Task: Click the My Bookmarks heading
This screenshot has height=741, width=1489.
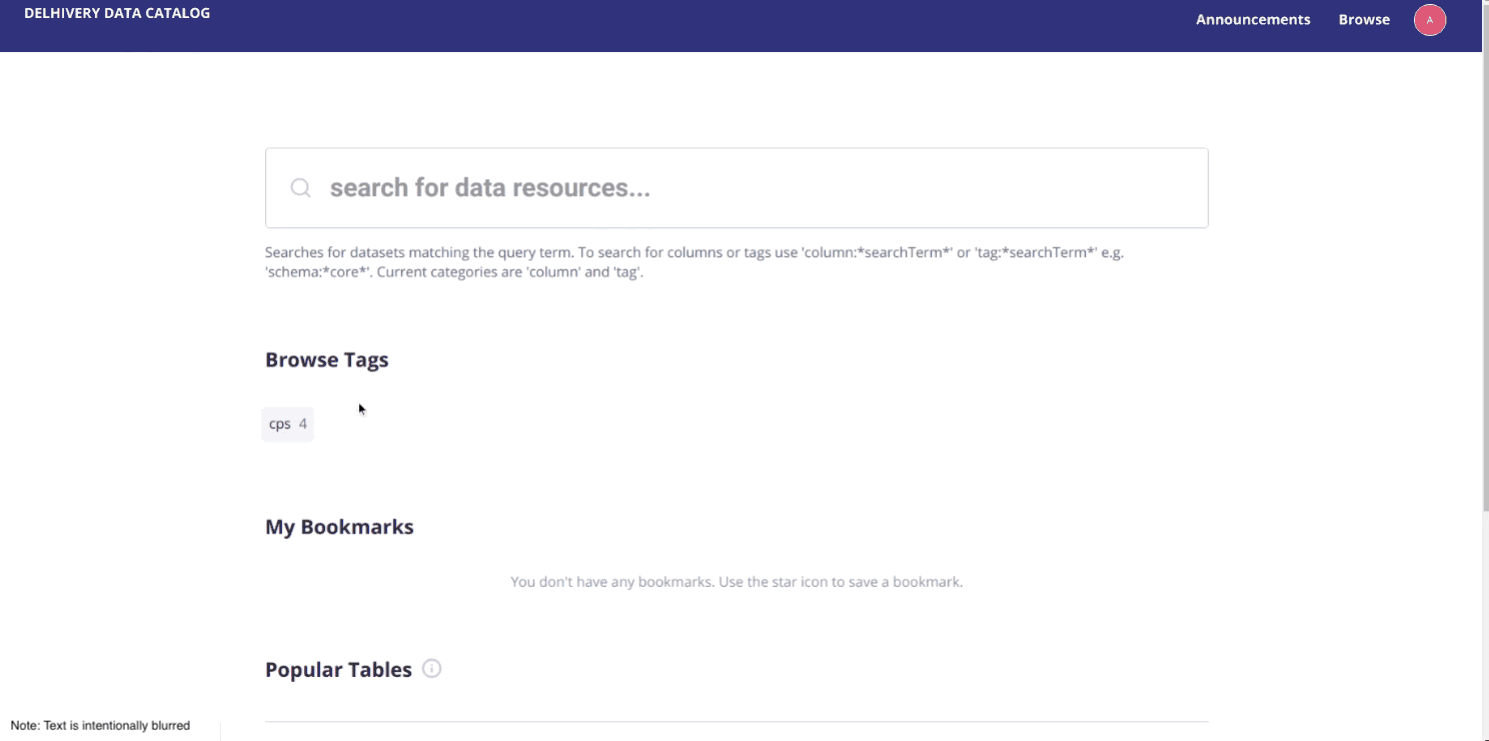Action: coord(339,527)
